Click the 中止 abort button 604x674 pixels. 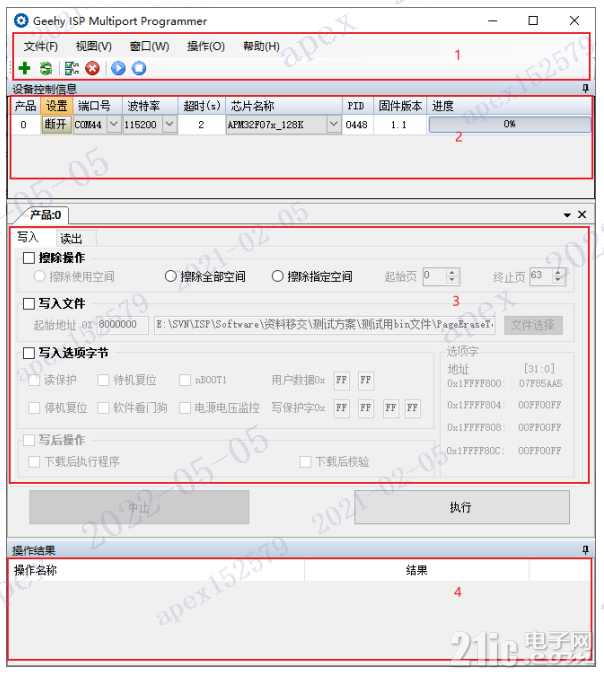pyautogui.click(x=139, y=507)
